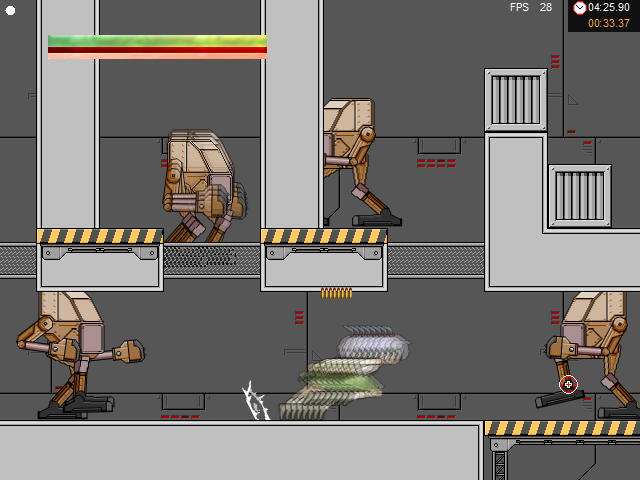Click the blurred mech walker between pillars
The image size is (640, 480).
coord(204,186)
